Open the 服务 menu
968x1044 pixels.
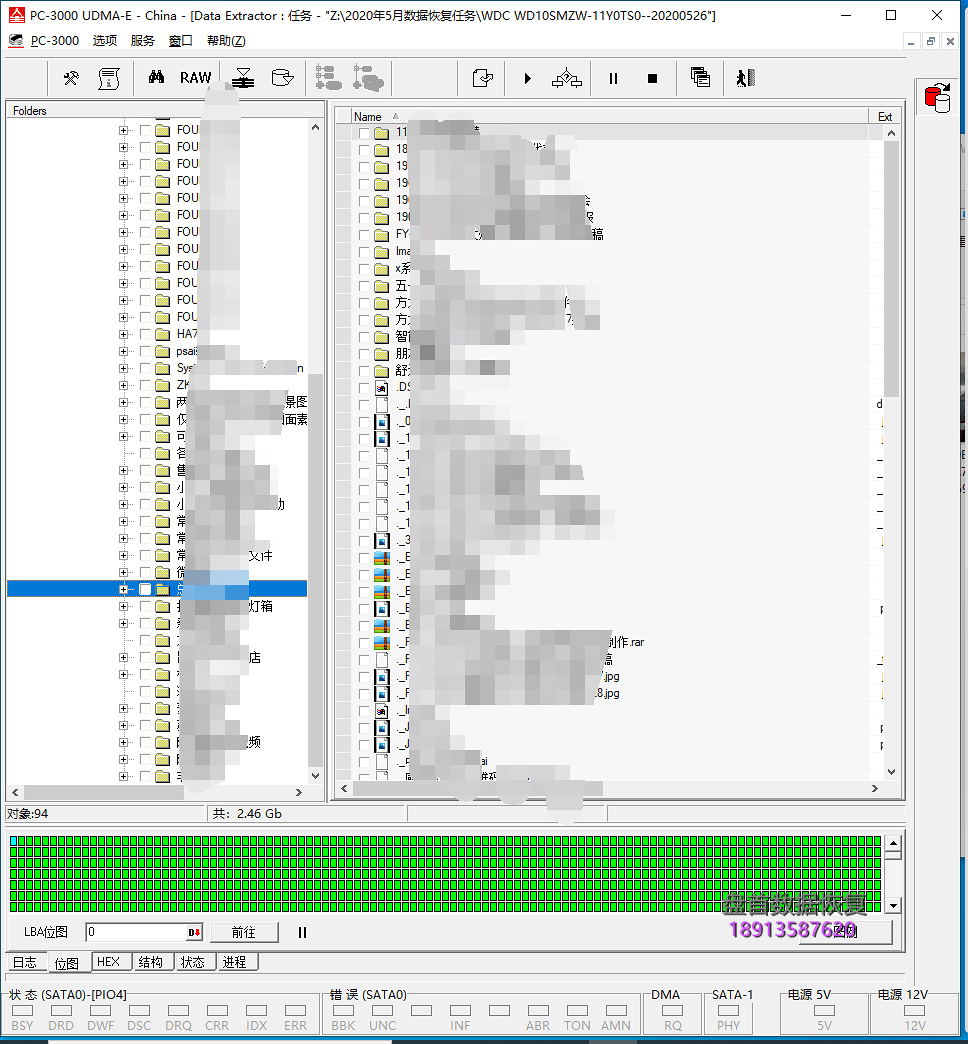pos(143,41)
